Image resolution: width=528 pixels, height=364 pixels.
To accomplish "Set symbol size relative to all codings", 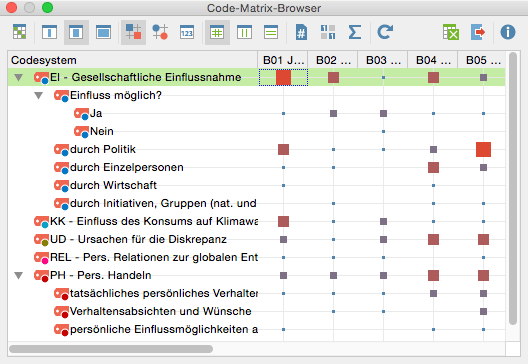I will pyautogui.click(x=217, y=32).
